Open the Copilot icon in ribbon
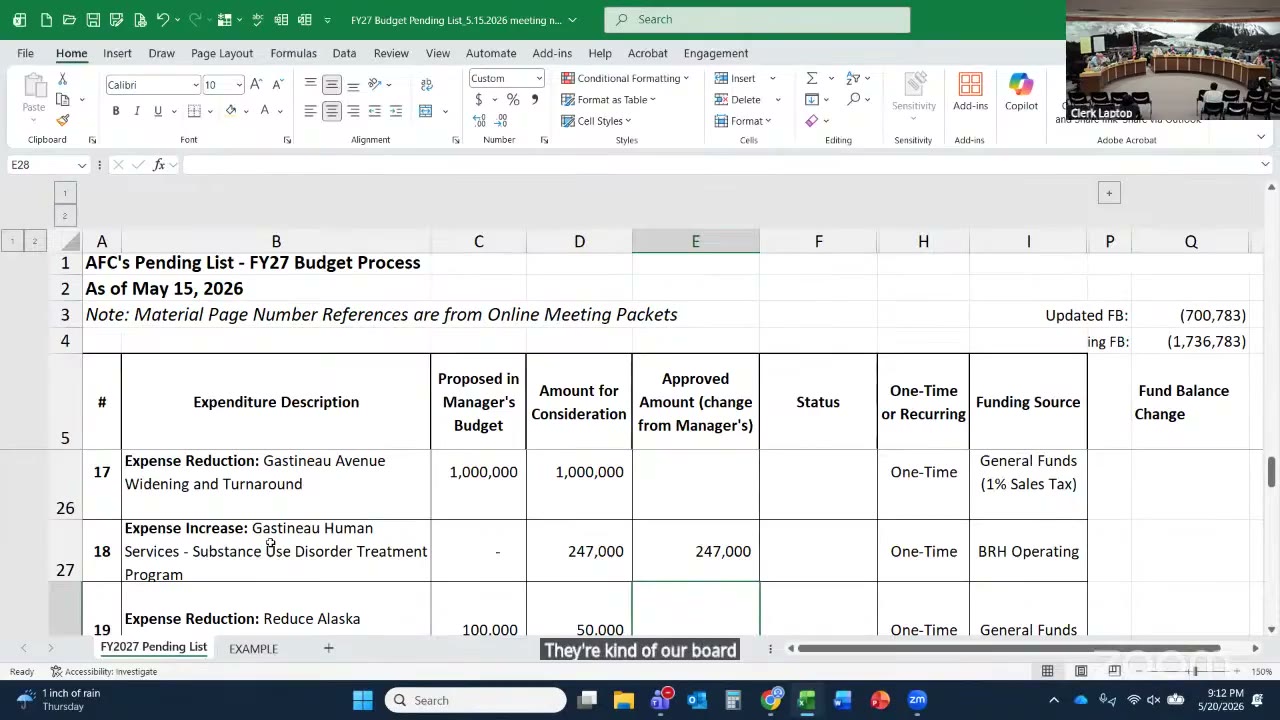 1021,92
